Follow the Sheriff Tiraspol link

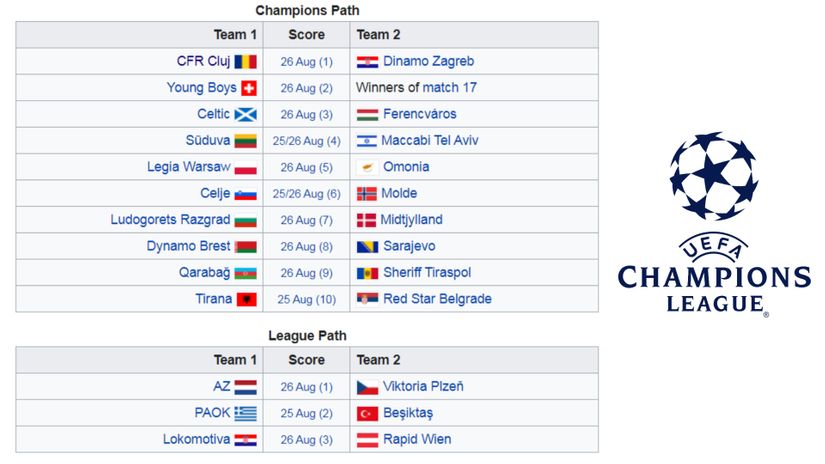427,273
